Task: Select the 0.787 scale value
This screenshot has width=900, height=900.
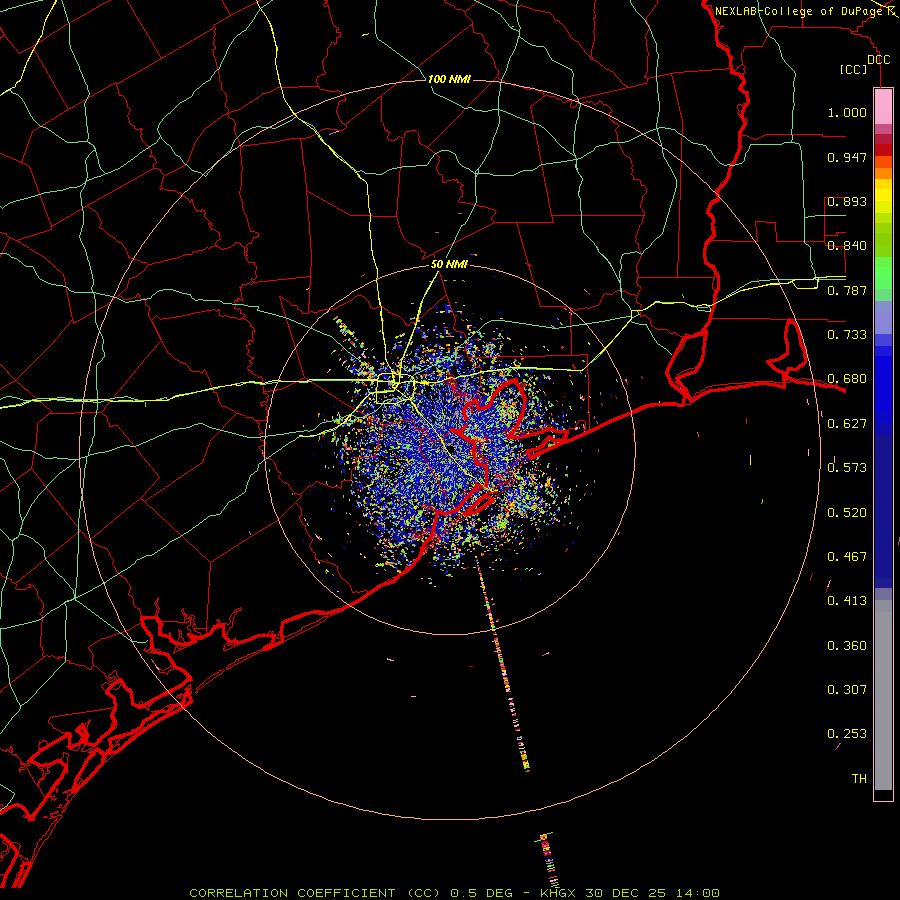Action: pyautogui.click(x=847, y=290)
